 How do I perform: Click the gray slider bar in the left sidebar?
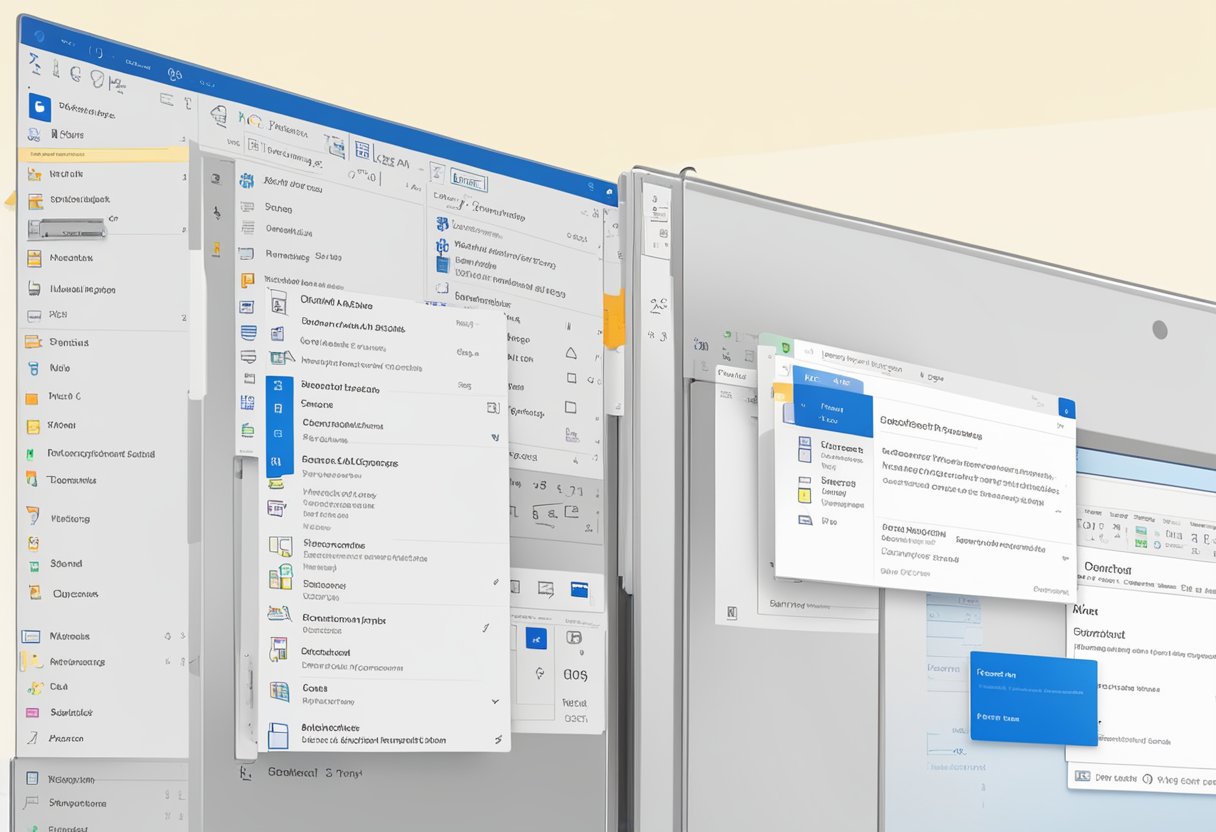[x=66, y=229]
